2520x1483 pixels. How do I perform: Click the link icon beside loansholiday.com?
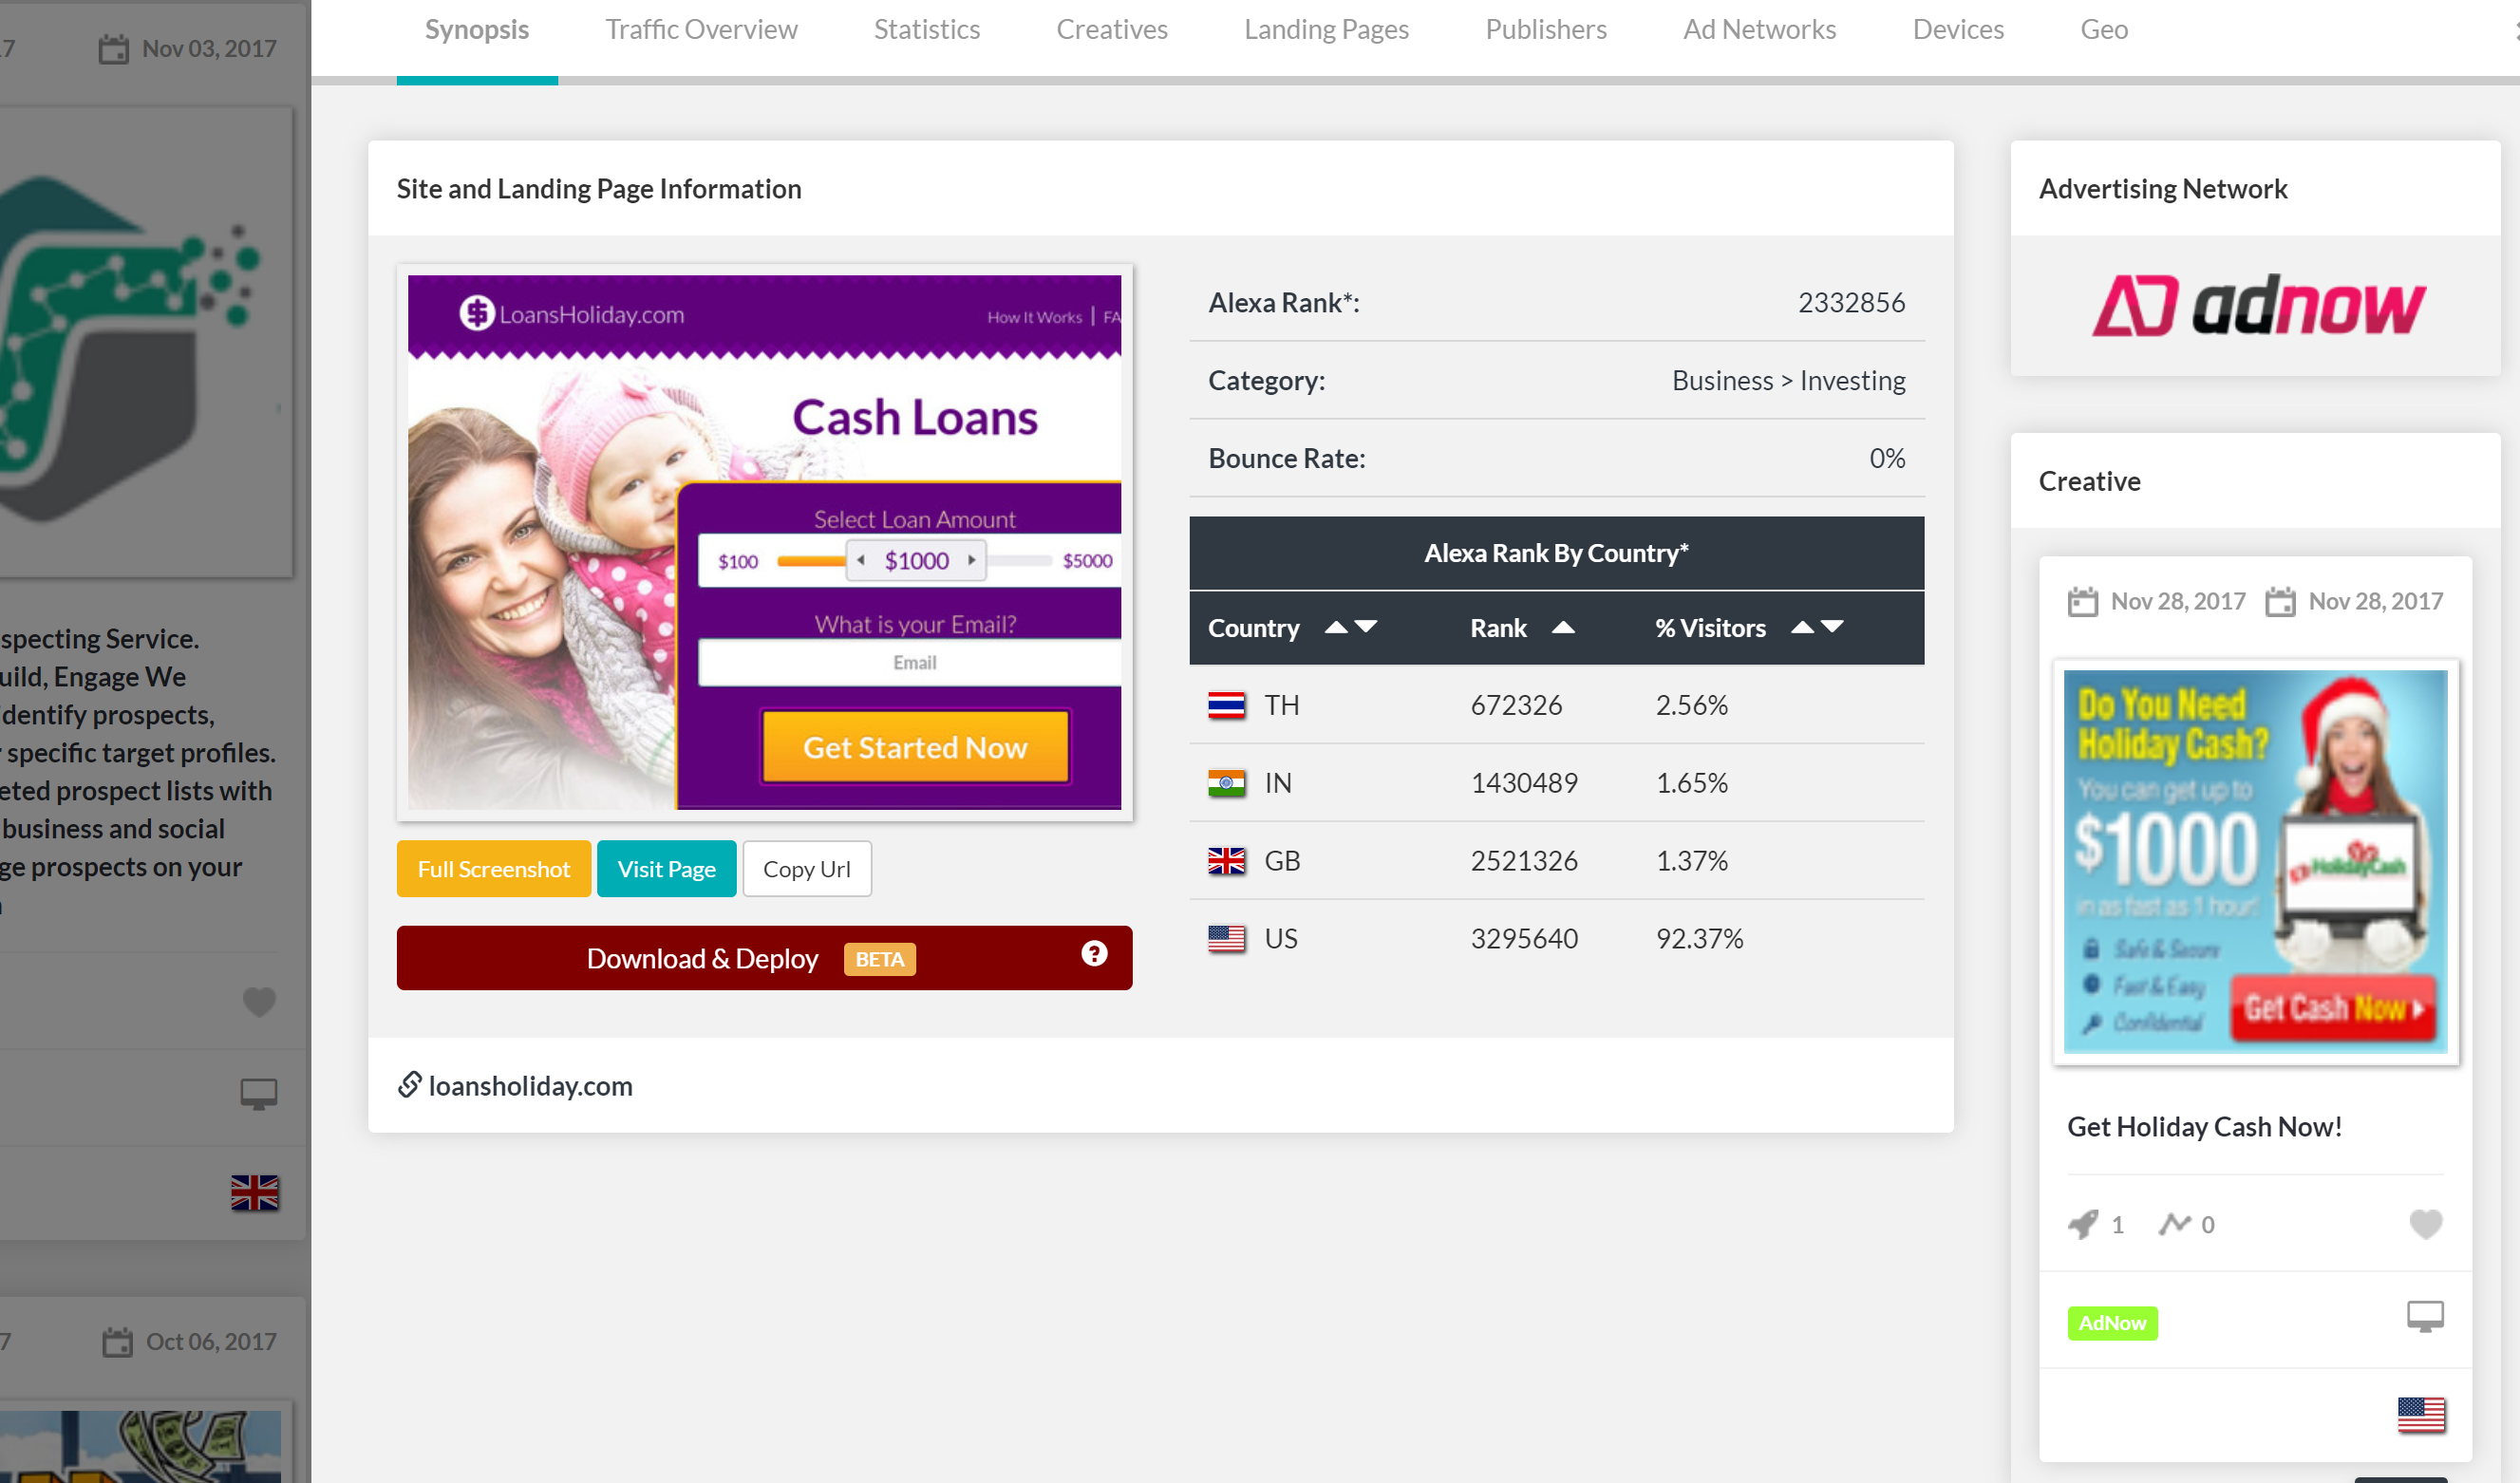409,1084
